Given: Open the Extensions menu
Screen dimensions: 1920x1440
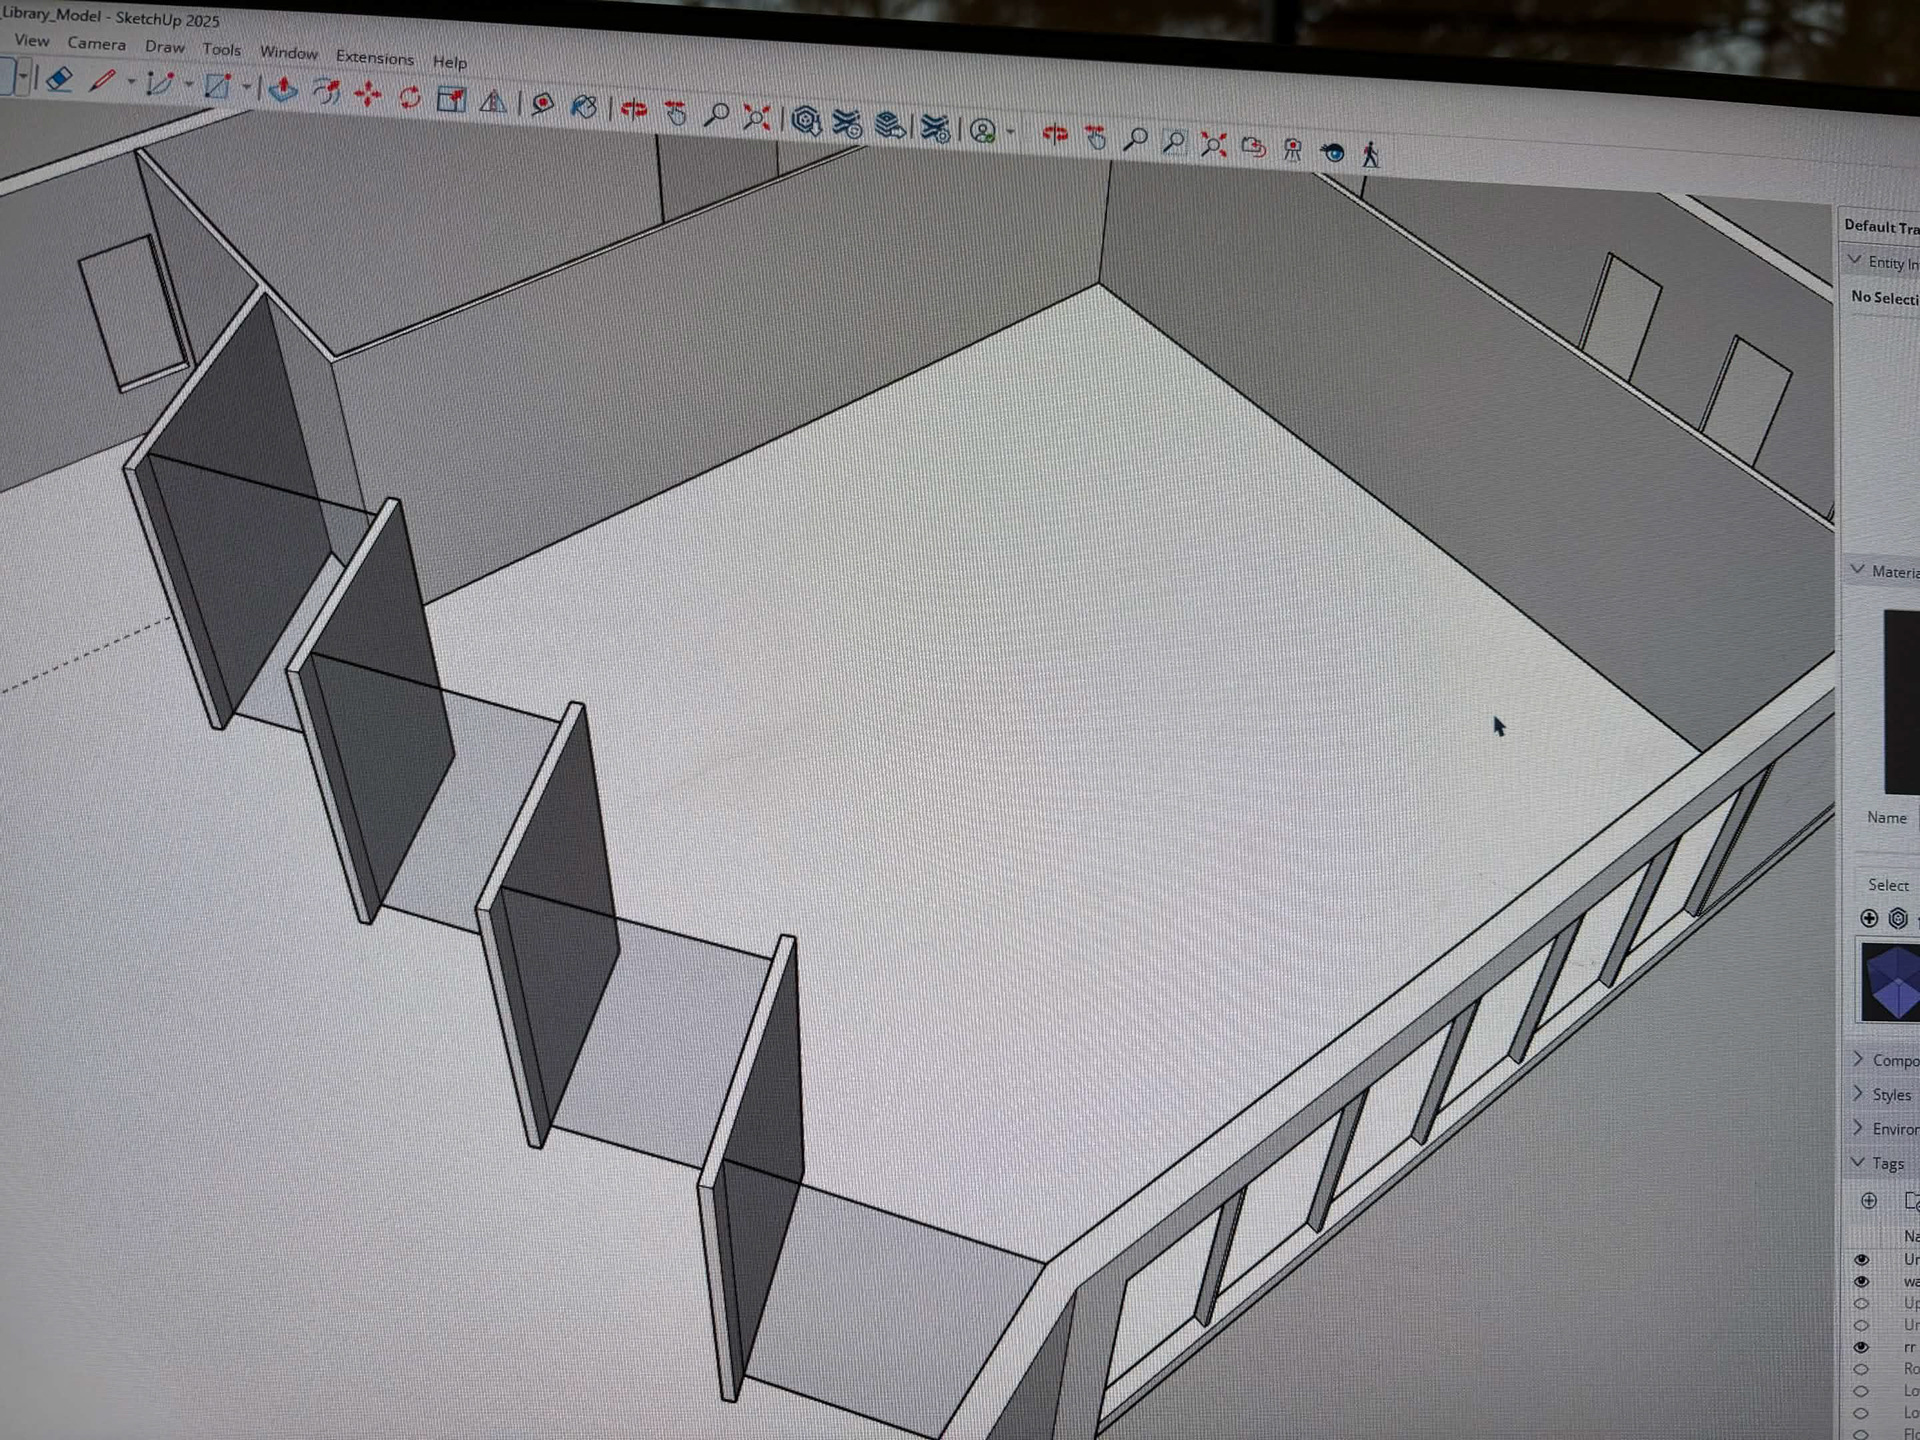Looking at the screenshot, I should click(x=374, y=57).
